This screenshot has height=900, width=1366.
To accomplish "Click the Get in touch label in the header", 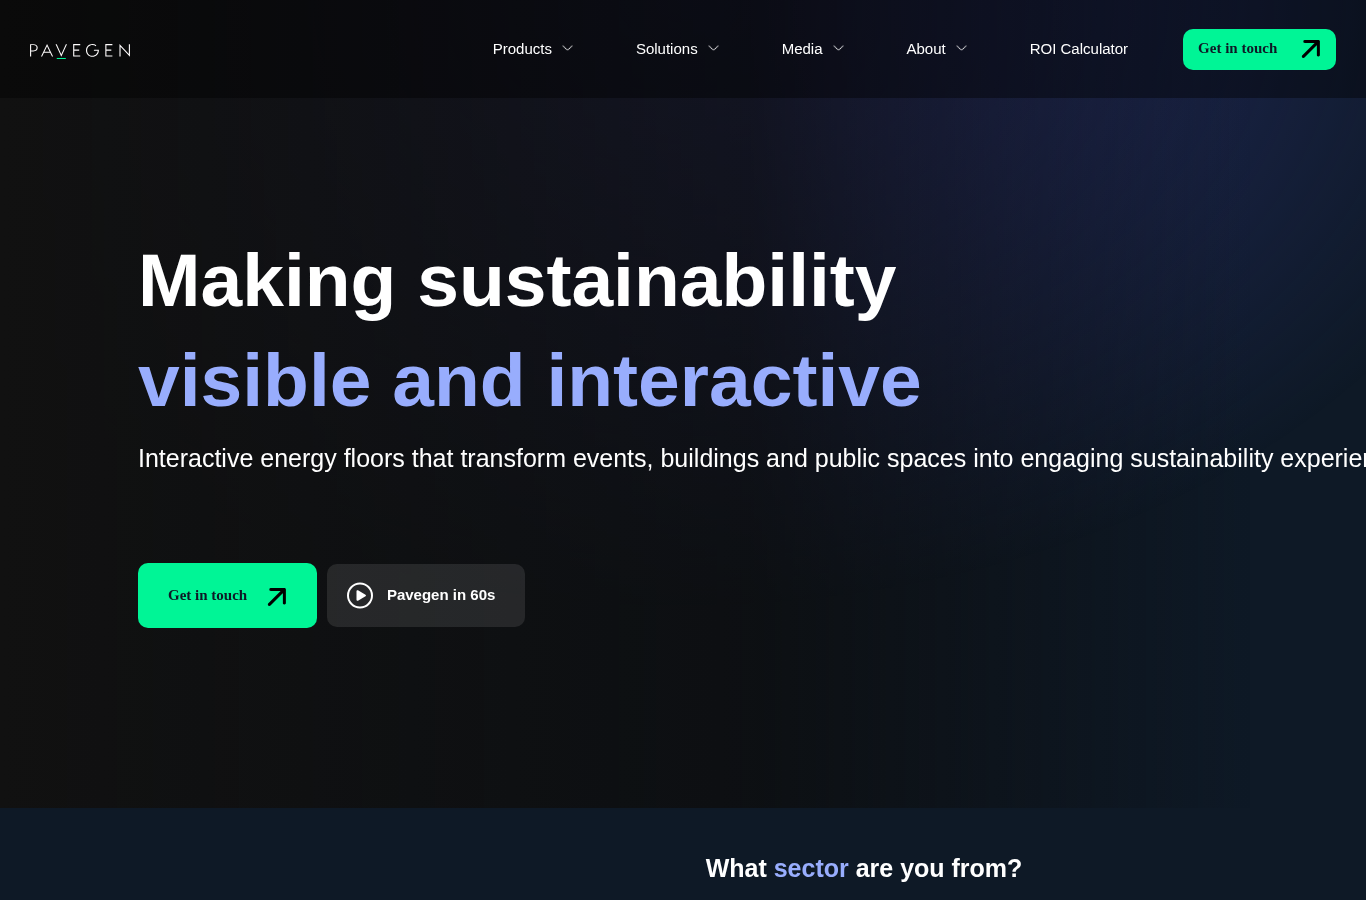I will point(1237,49).
